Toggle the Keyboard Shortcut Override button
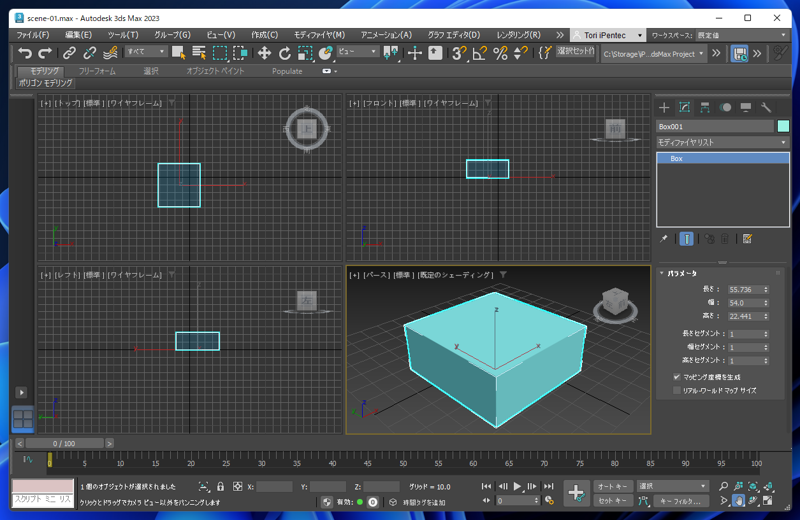Screen dimensions: 800x520 (x=435, y=53)
